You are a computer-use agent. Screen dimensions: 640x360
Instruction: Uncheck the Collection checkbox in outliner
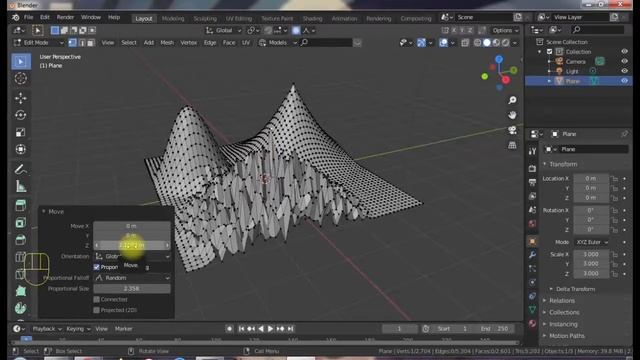[x=550, y=51]
